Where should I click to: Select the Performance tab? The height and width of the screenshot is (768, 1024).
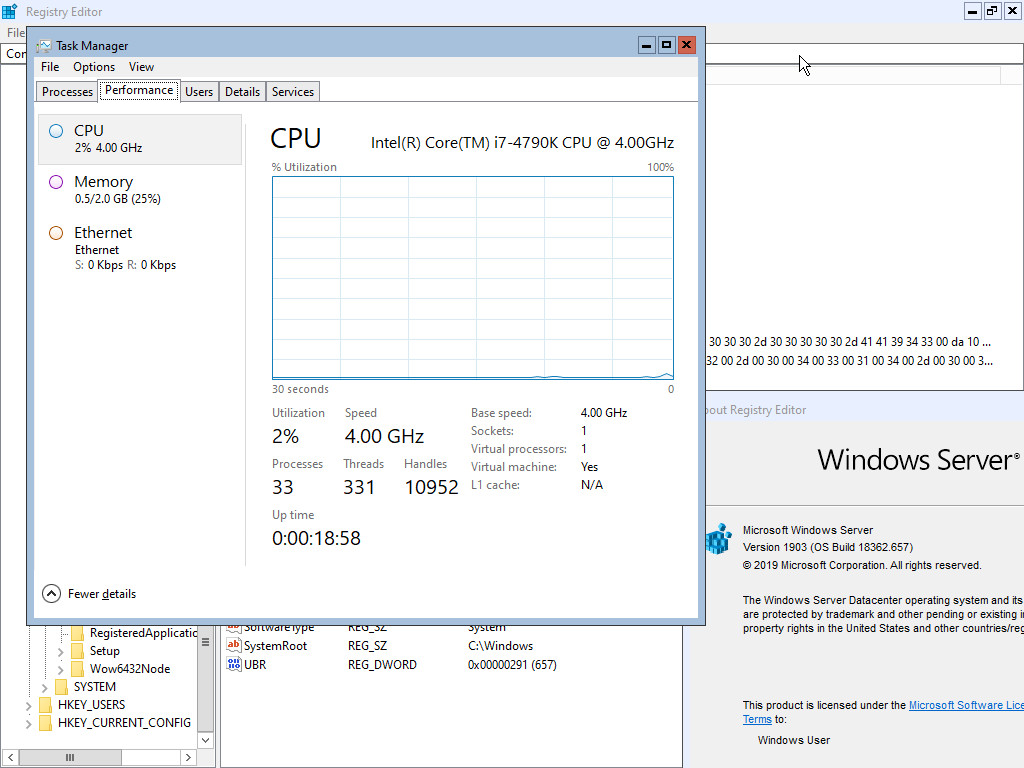point(139,90)
